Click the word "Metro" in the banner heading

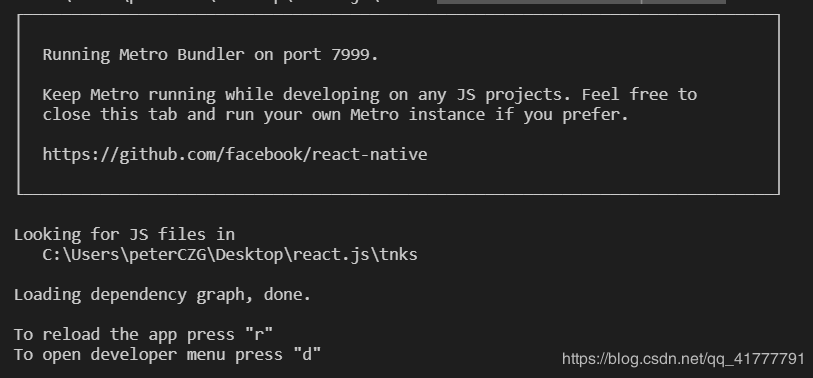pos(143,54)
